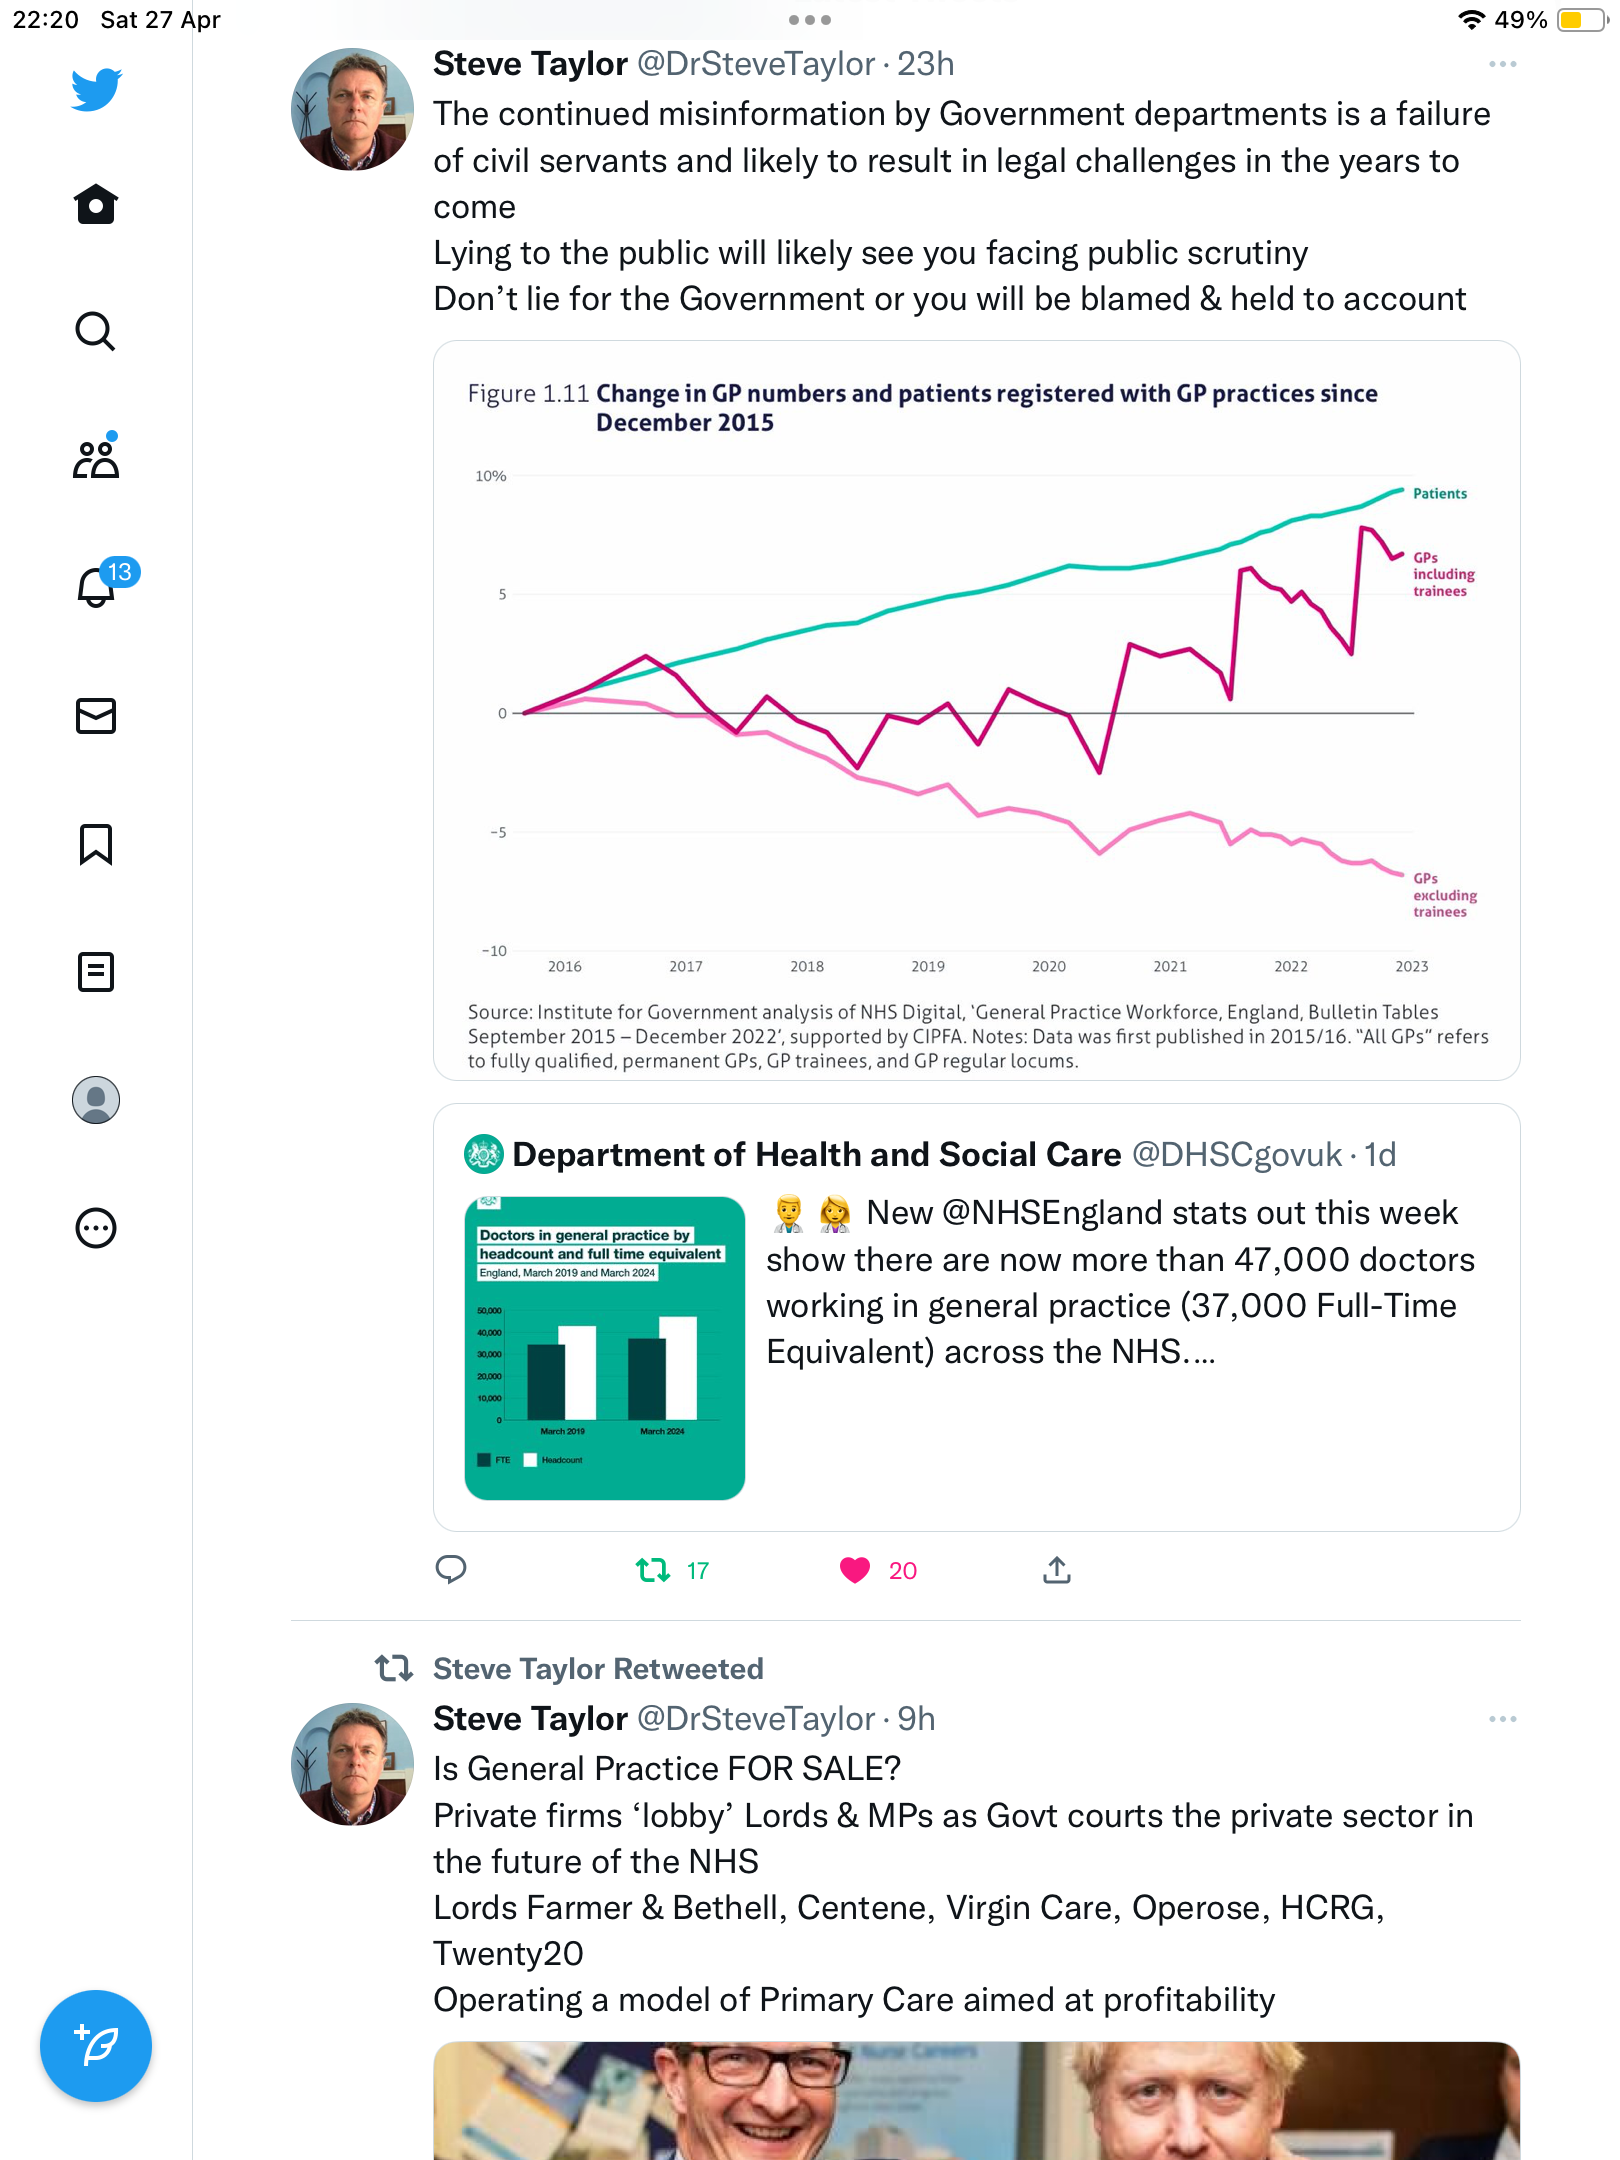Open Messages envelope icon
1620x2160 pixels.
pos(96,716)
